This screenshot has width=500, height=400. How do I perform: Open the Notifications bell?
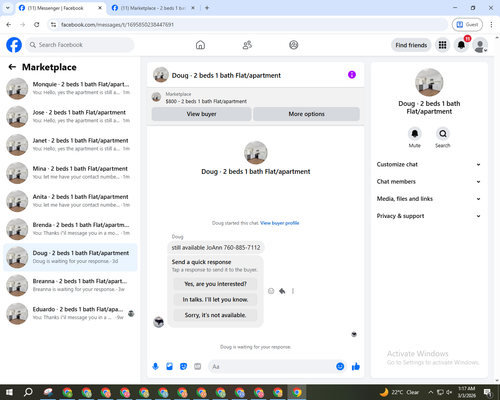pyautogui.click(x=461, y=45)
